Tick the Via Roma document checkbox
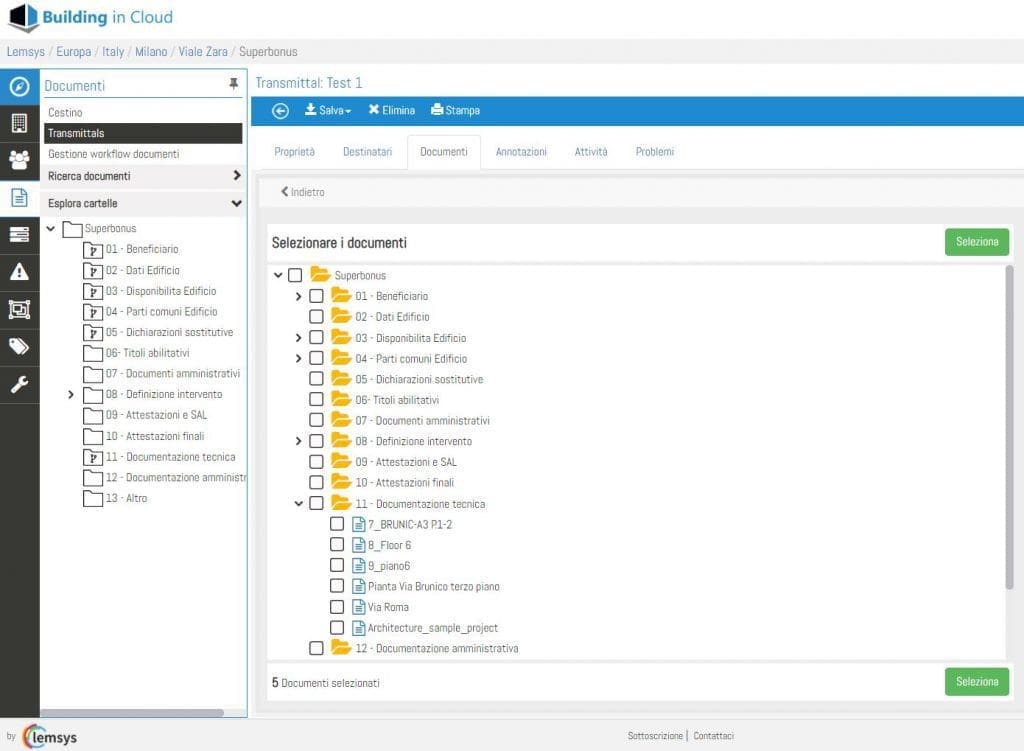This screenshot has width=1024, height=751. click(337, 607)
